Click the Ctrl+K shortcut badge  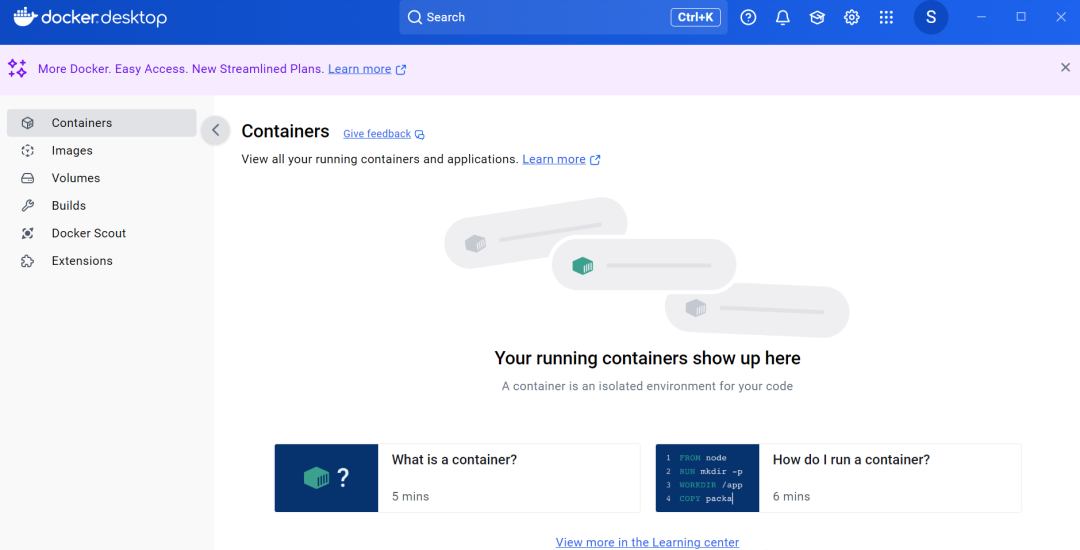[x=696, y=17]
